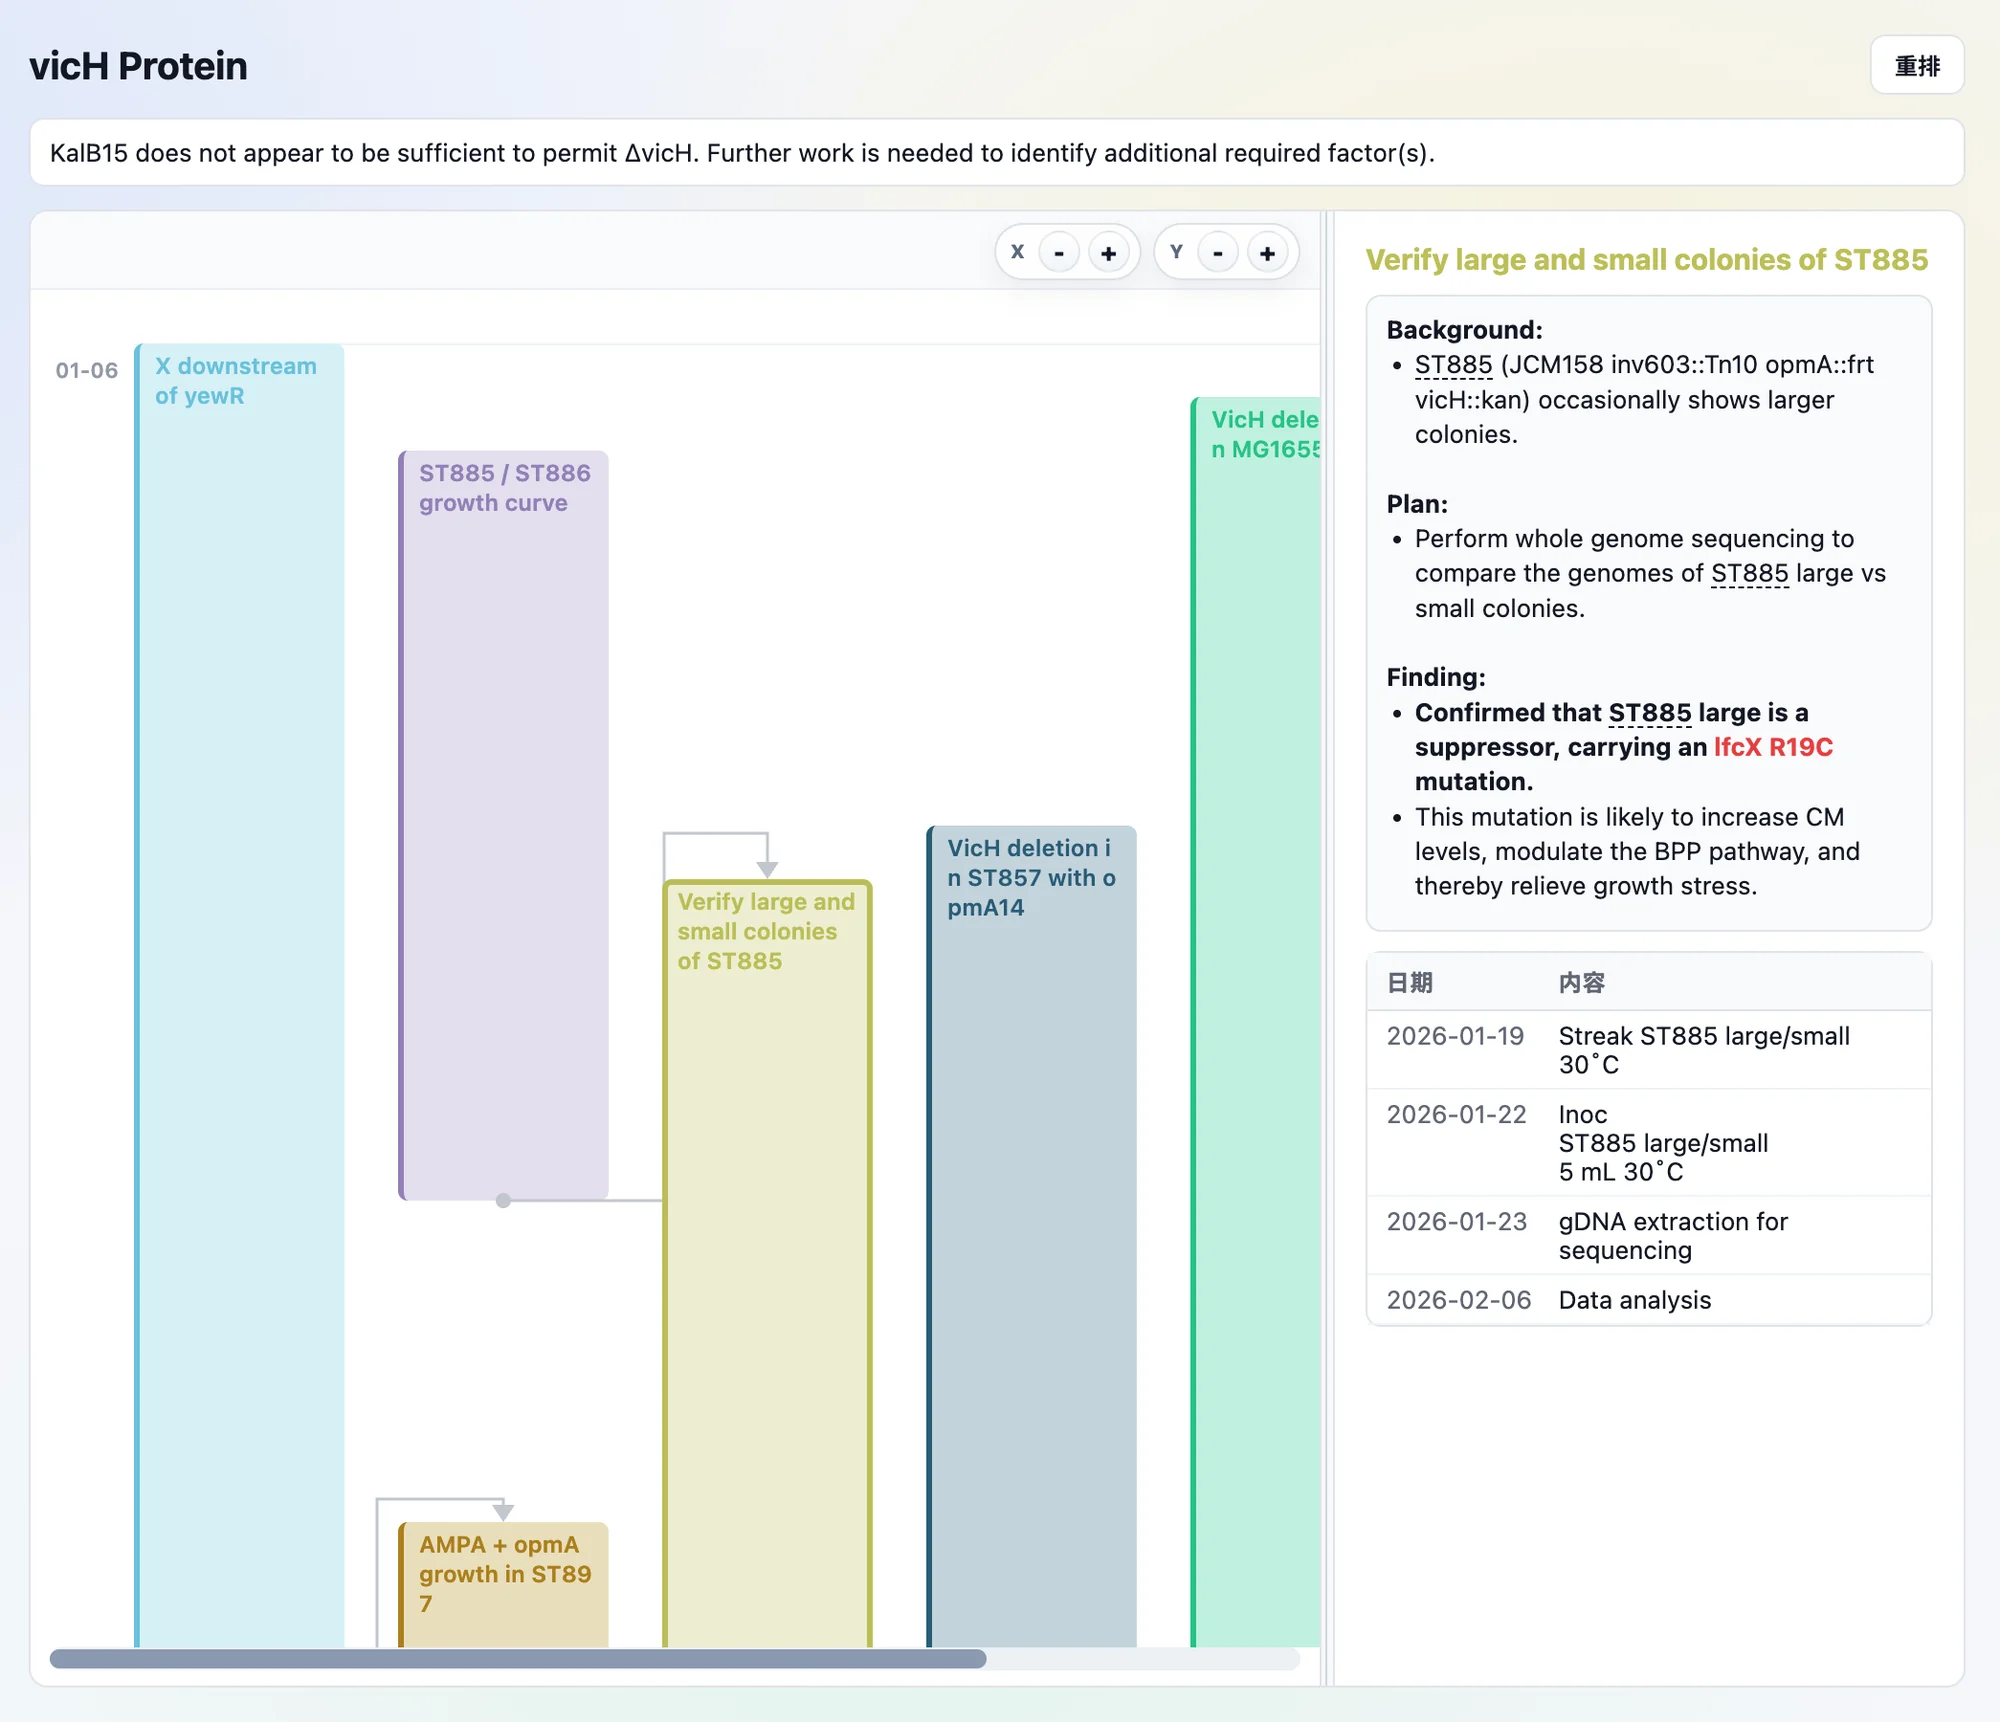Click the Data analysis entry
2000x1722 pixels.
click(1634, 1299)
